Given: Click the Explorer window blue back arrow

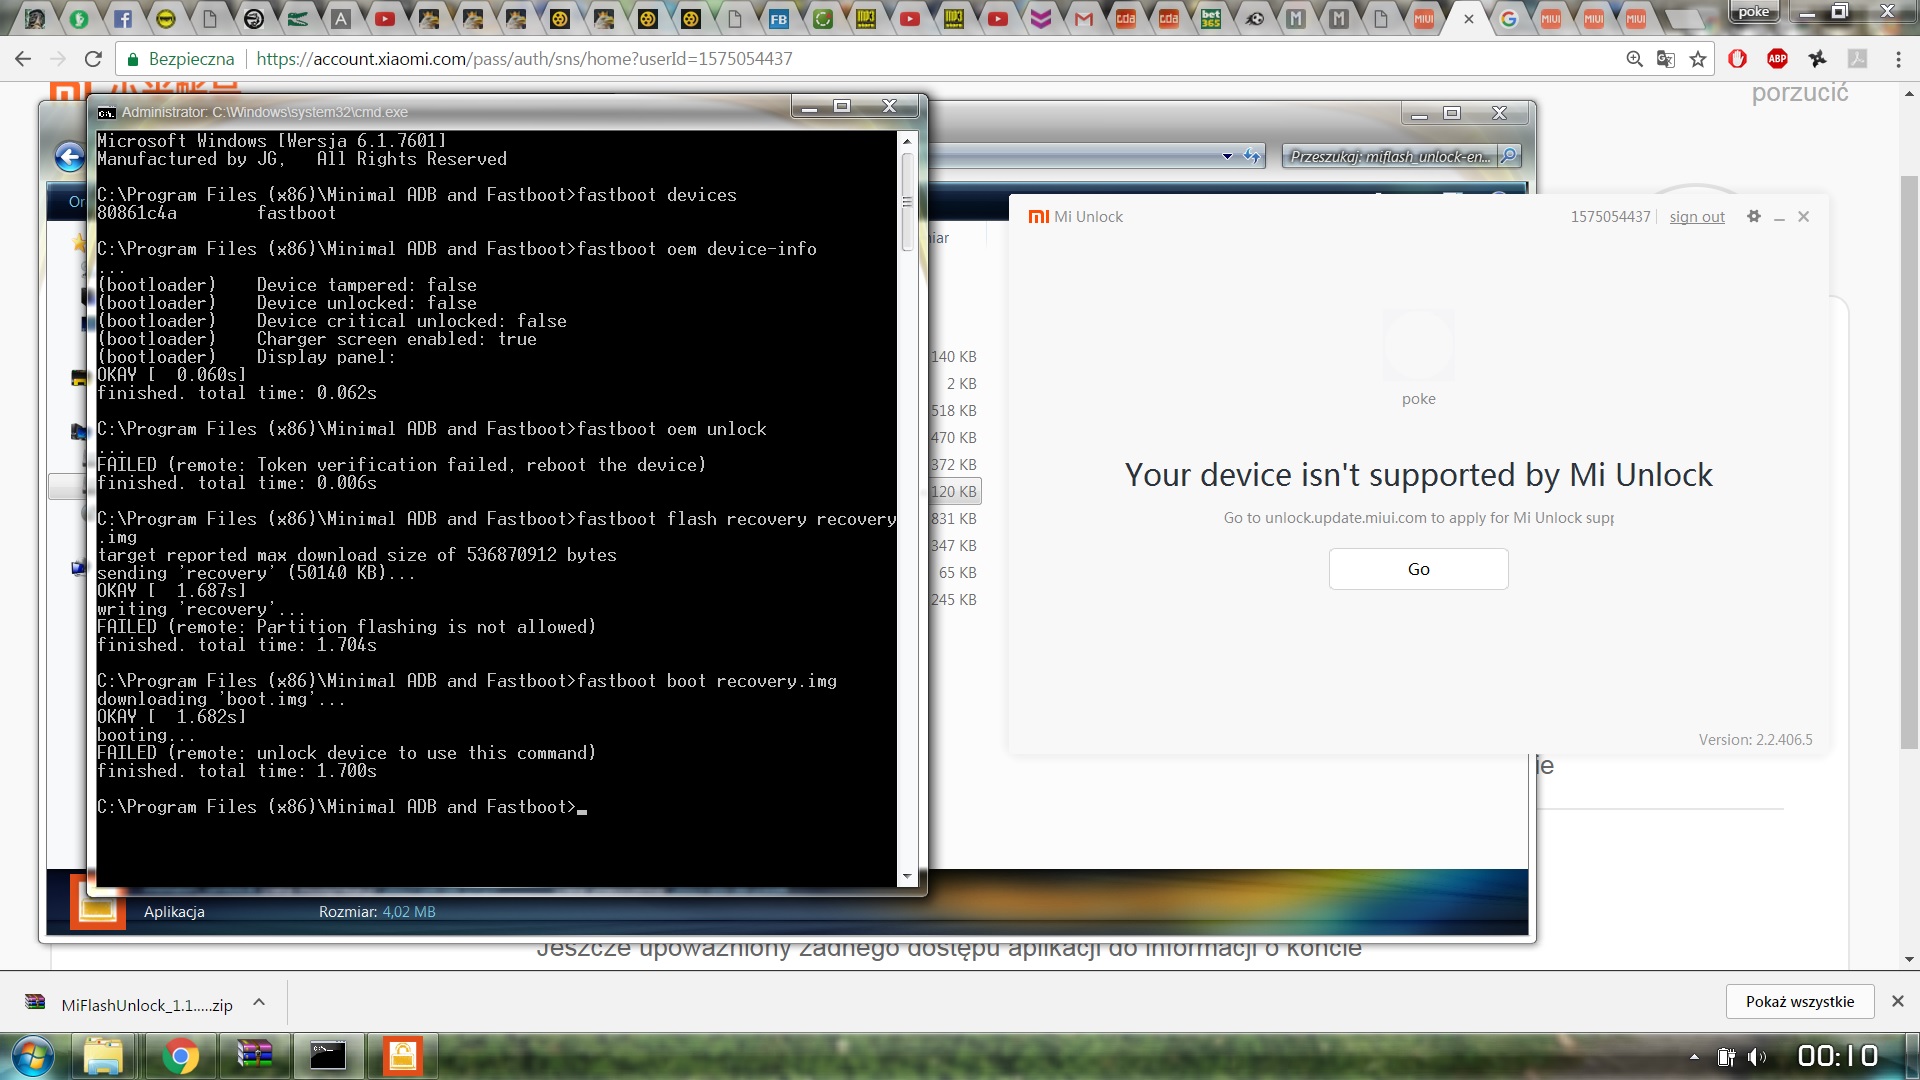Looking at the screenshot, I should (69, 157).
